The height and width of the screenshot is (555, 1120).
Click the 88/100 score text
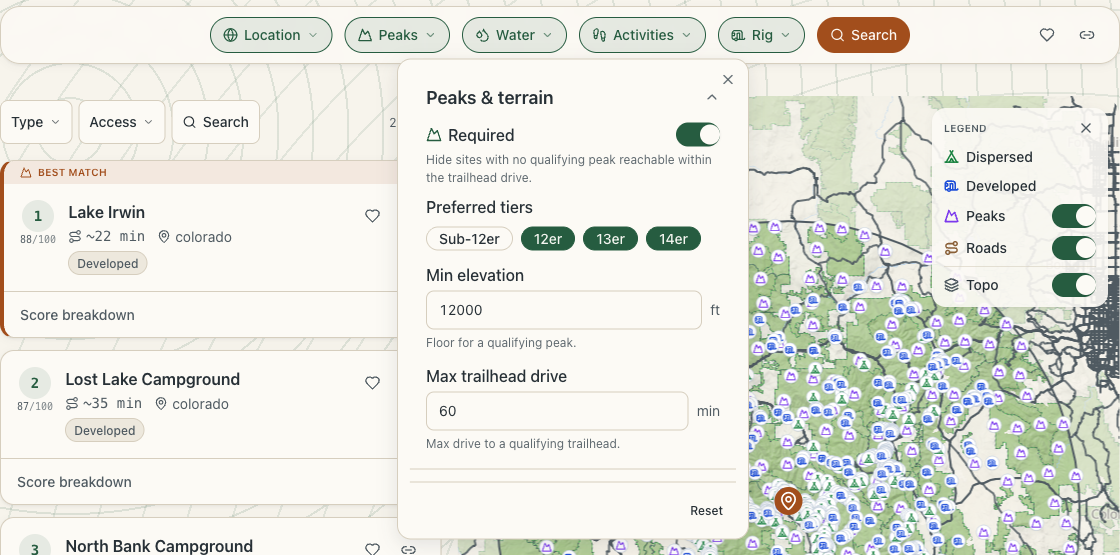(x=38, y=240)
